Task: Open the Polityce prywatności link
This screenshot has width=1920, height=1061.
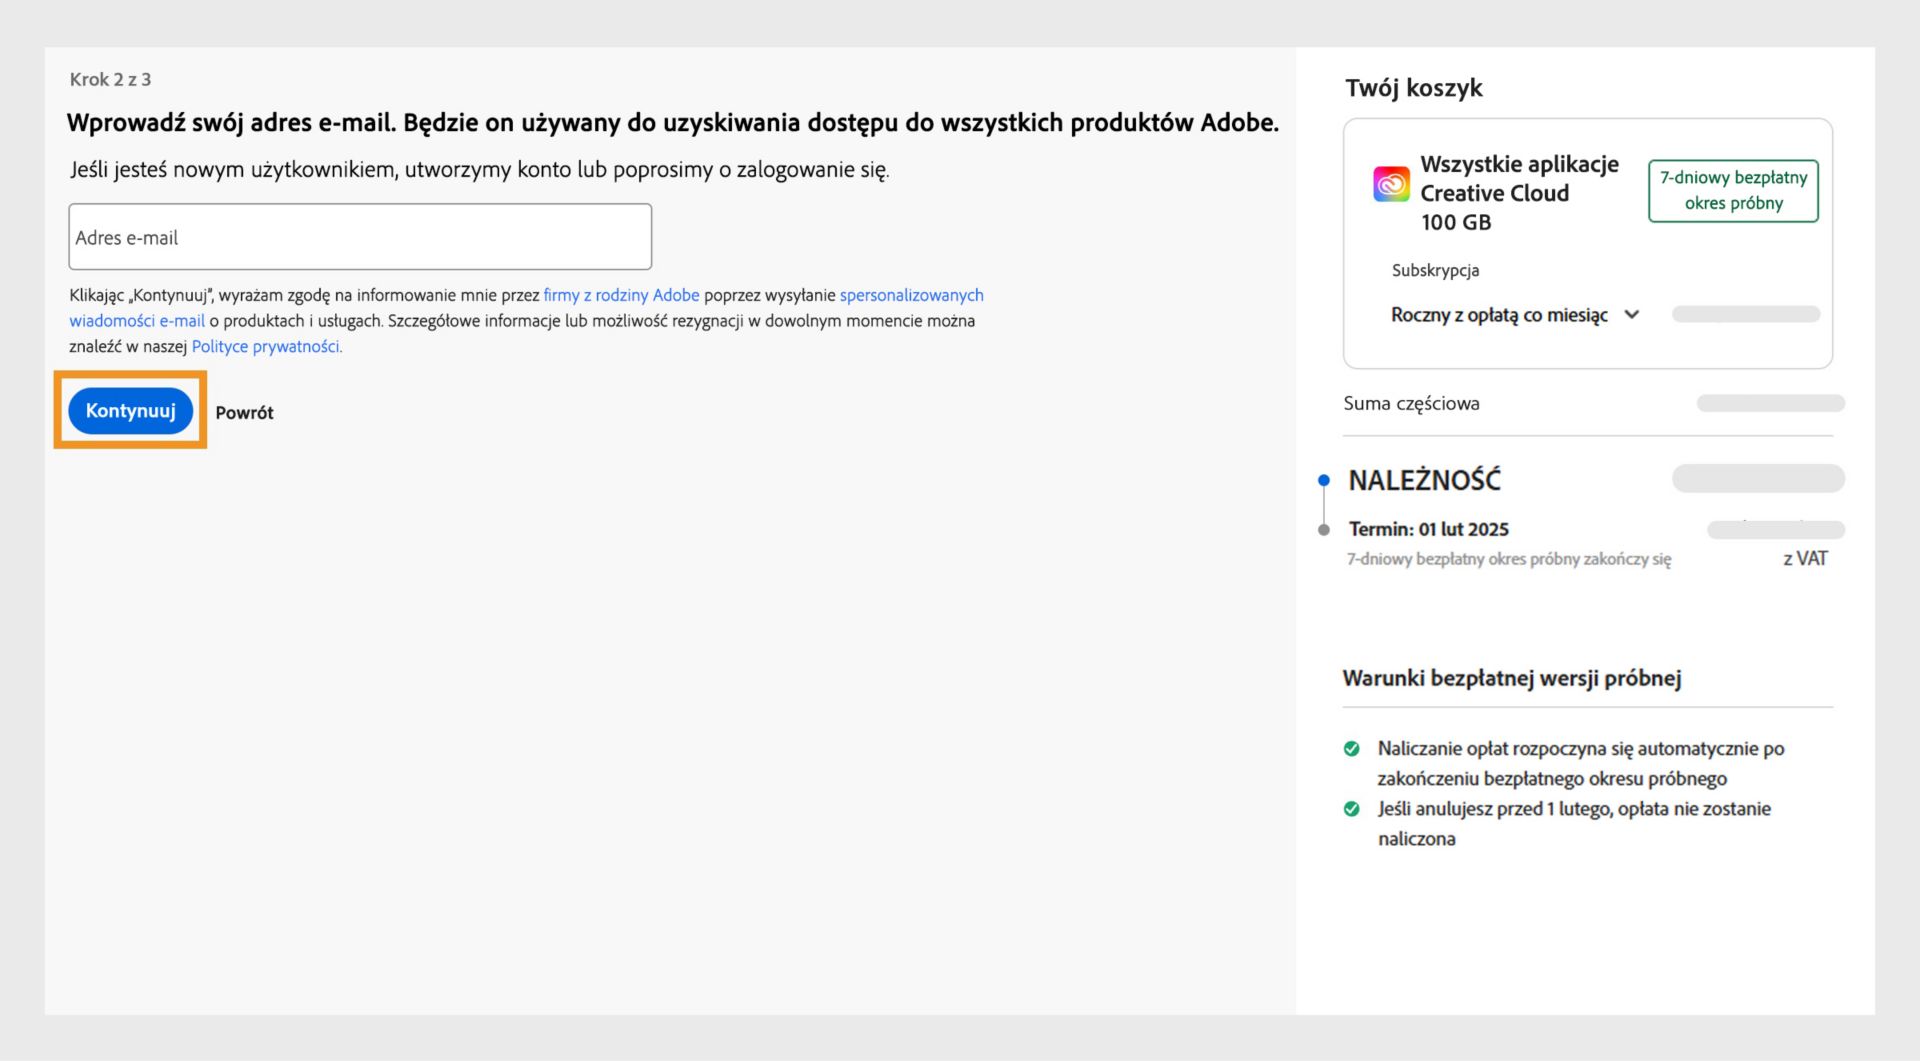Action: point(267,347)
